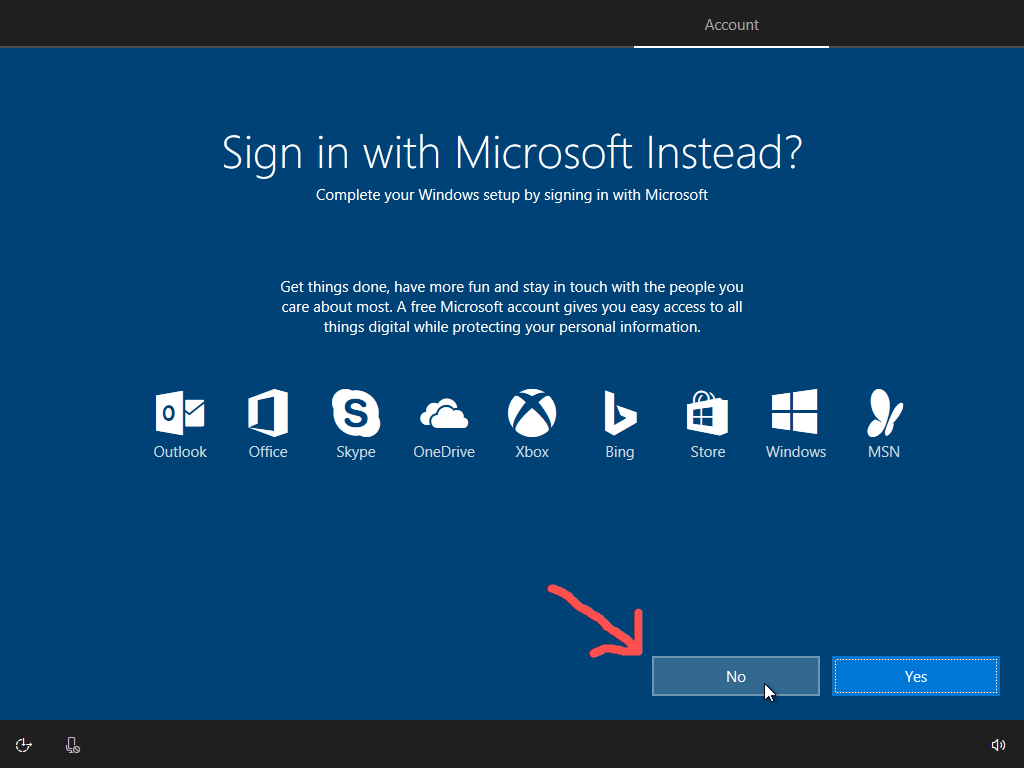The width and height of the screenshot is (1024, 768).
Task: Choose Yes to sign in with Microsoft
Action: [916, 676]
